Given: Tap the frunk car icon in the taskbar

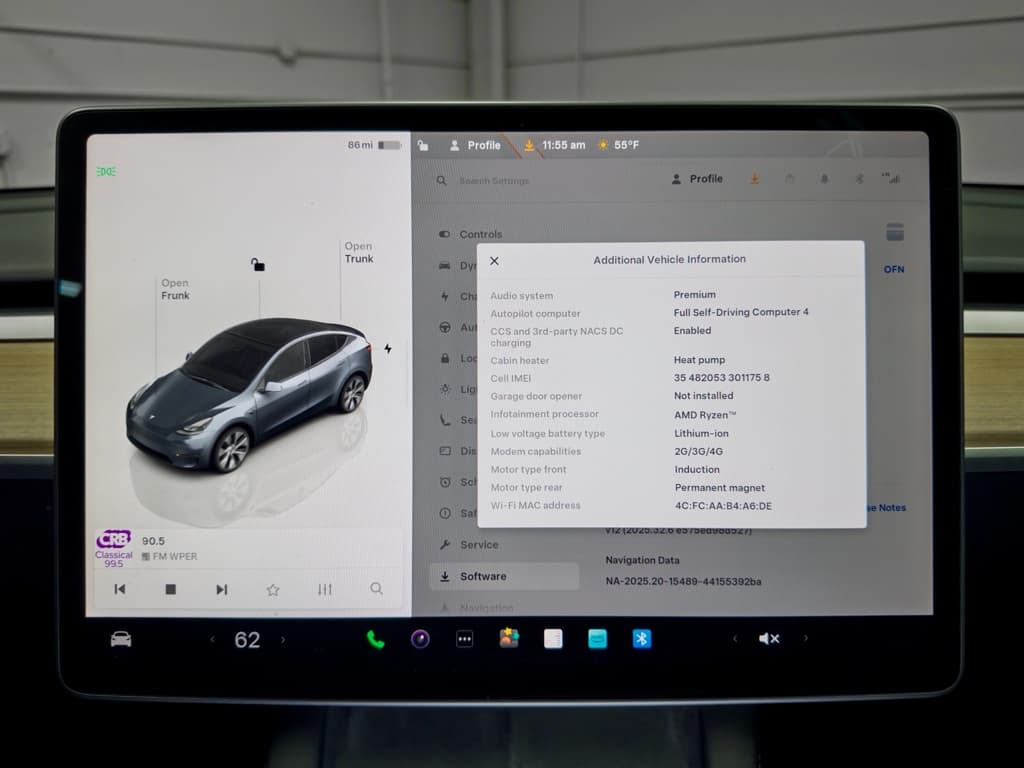Looking at the screenshot, I should 119,640.
